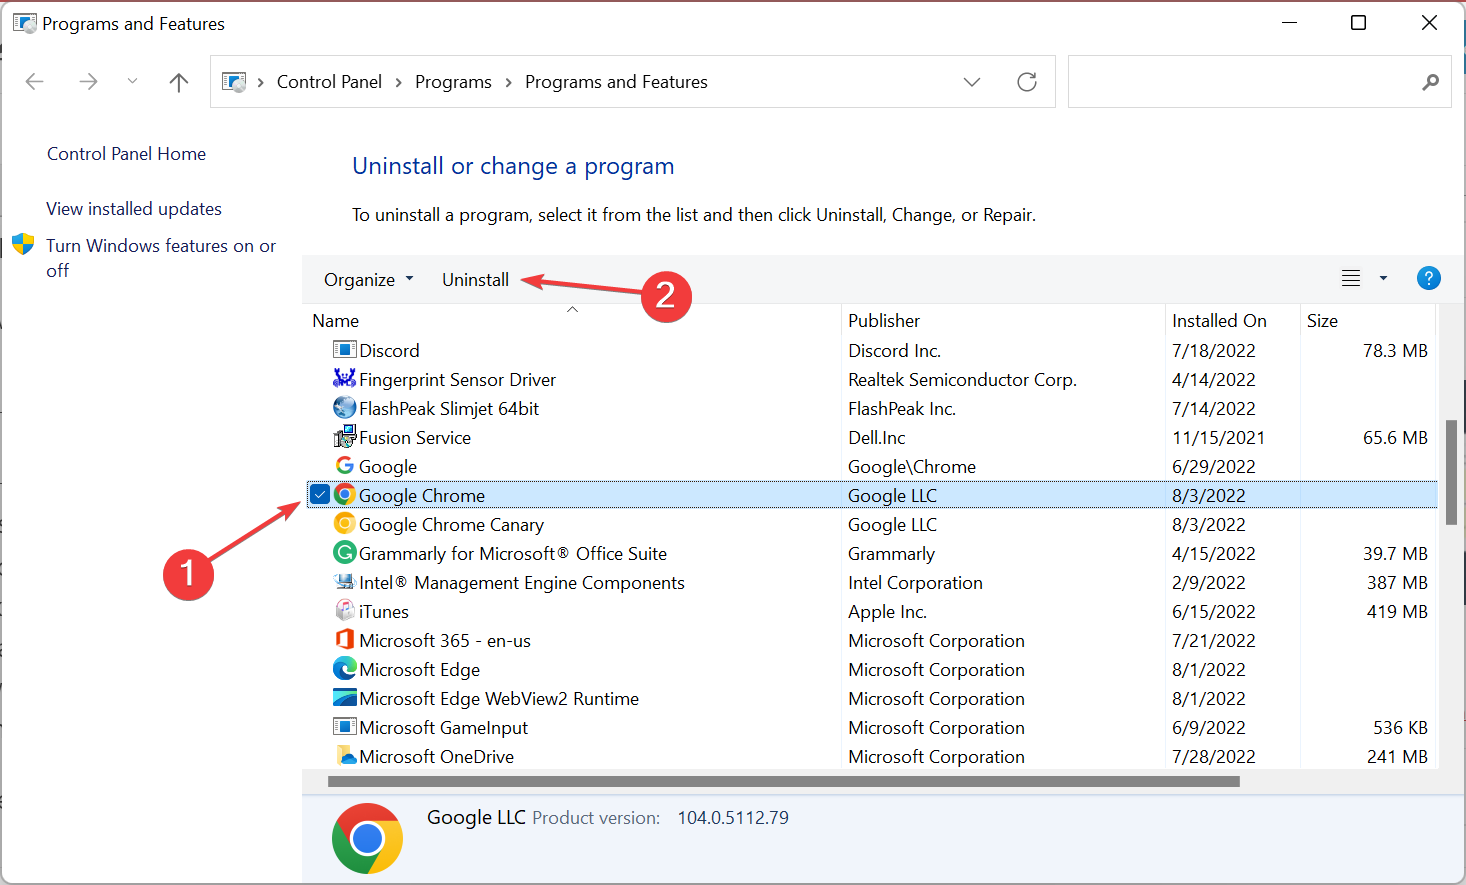Click the Google Chrome Canary icon
Viewport: 1466px width, 885px height.
(344, 524)
